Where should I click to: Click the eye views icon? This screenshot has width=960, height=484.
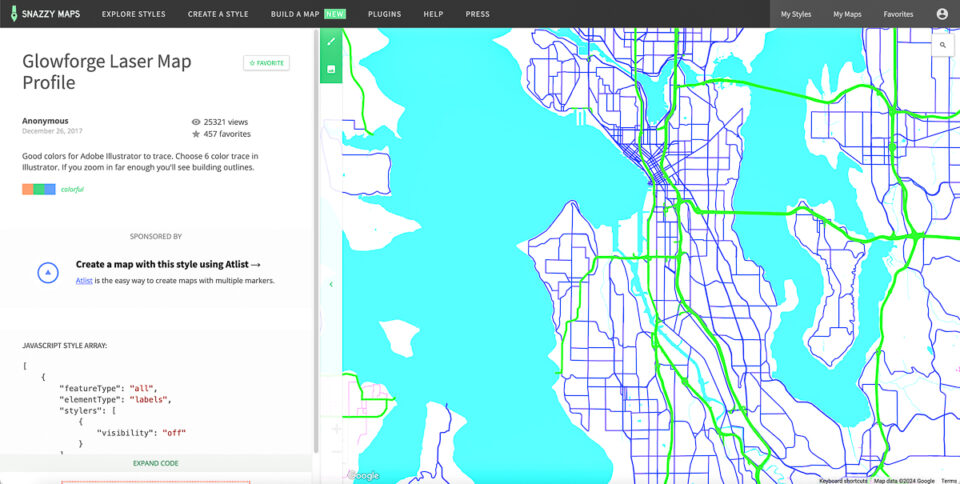196,122
